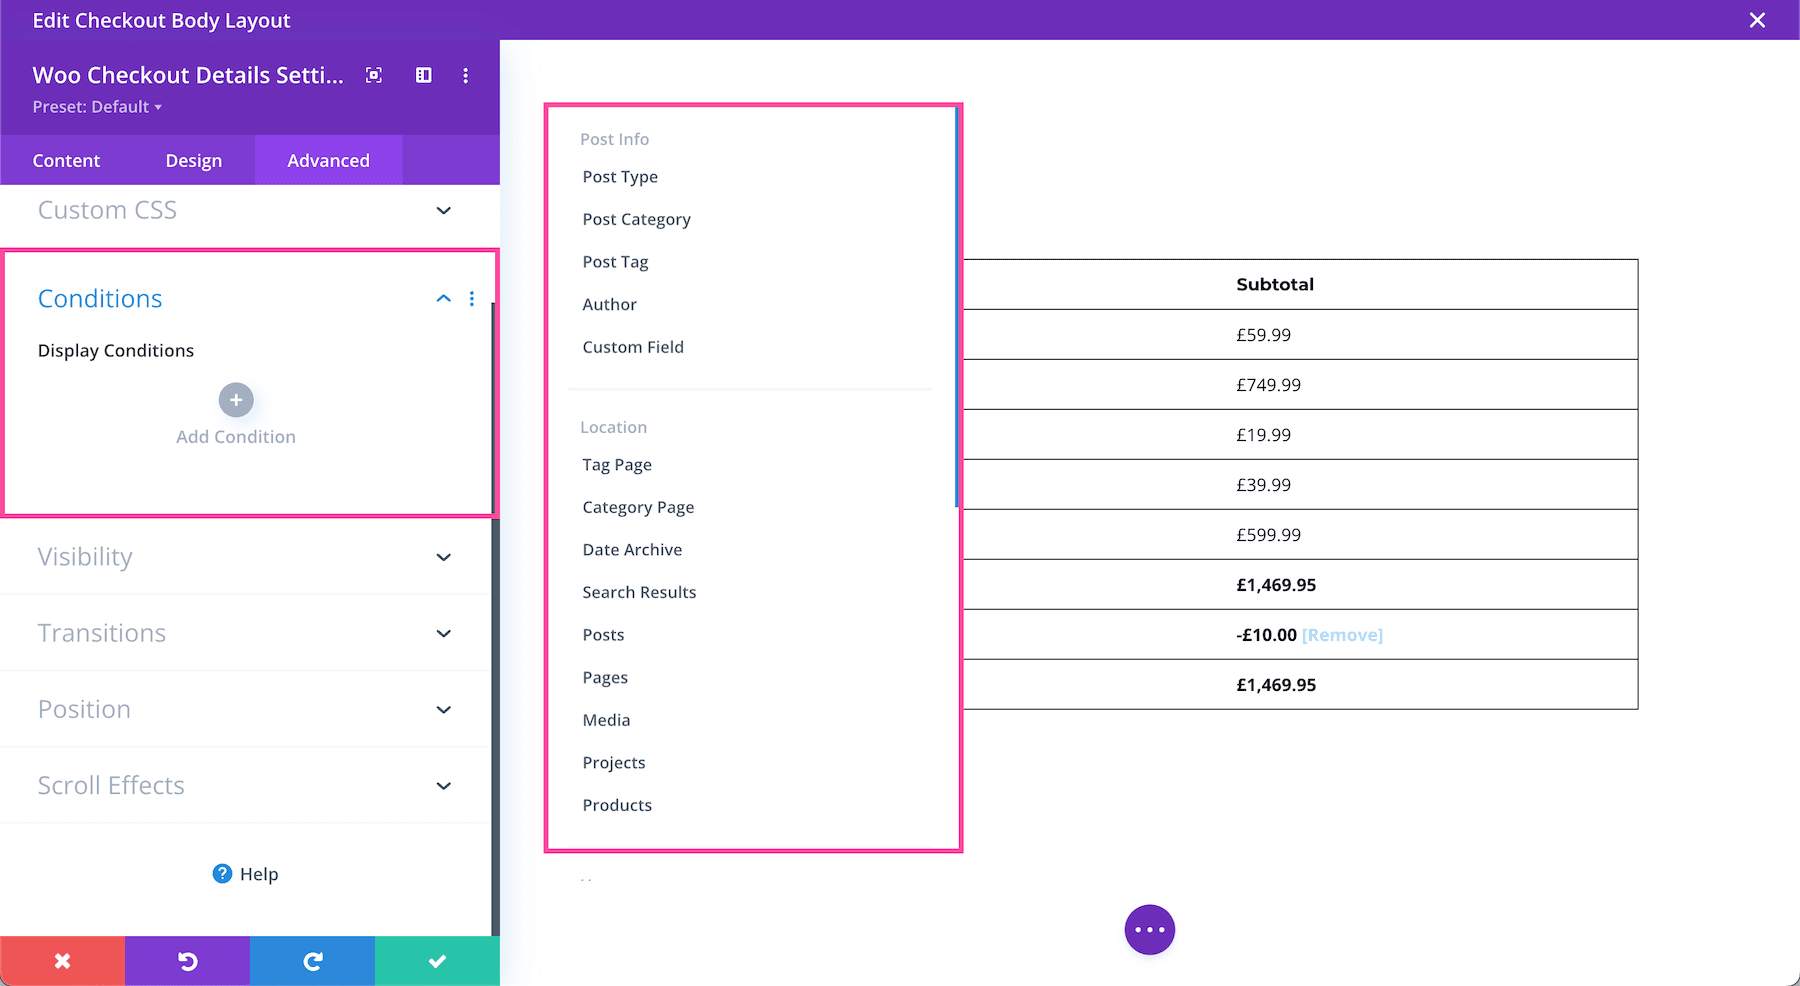The height and width of the screenshot is (986, 1800).
Task: Click the Remove link next to -£10.00 discount
Action: pyautogui.click(x=1342, y=634)
